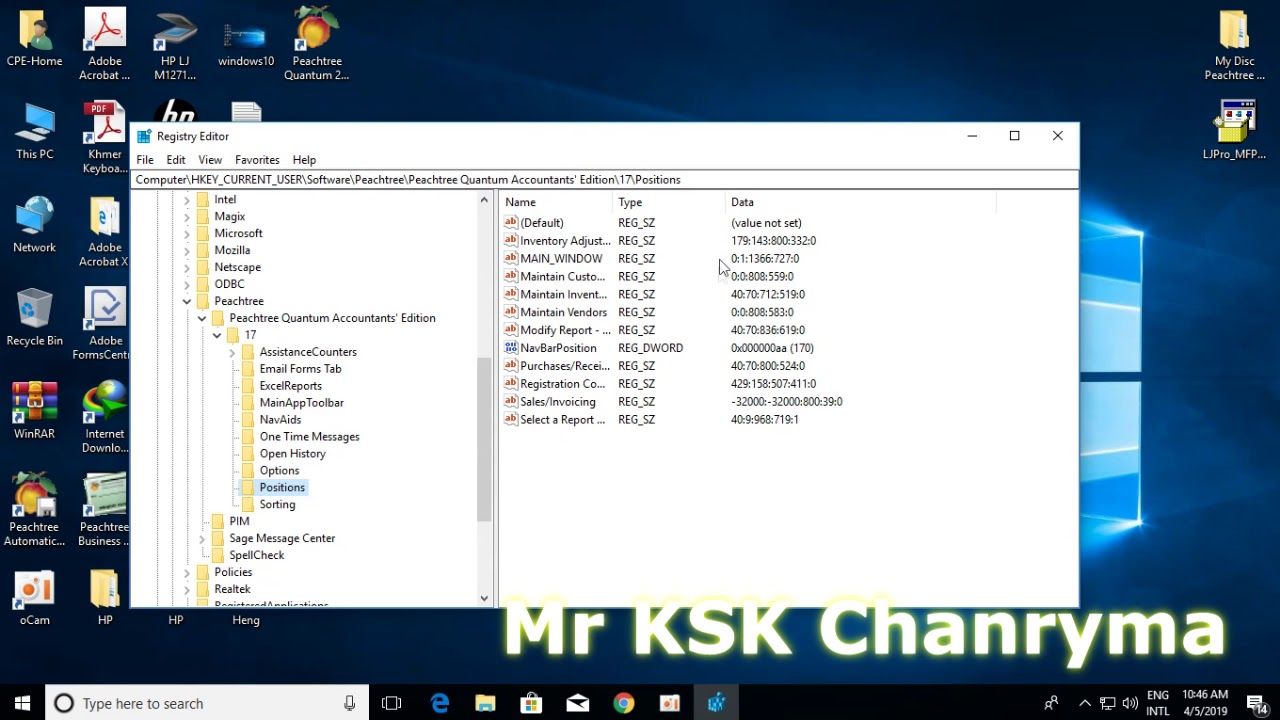Select the My Disc Peachtree folder

(1235, 44)
